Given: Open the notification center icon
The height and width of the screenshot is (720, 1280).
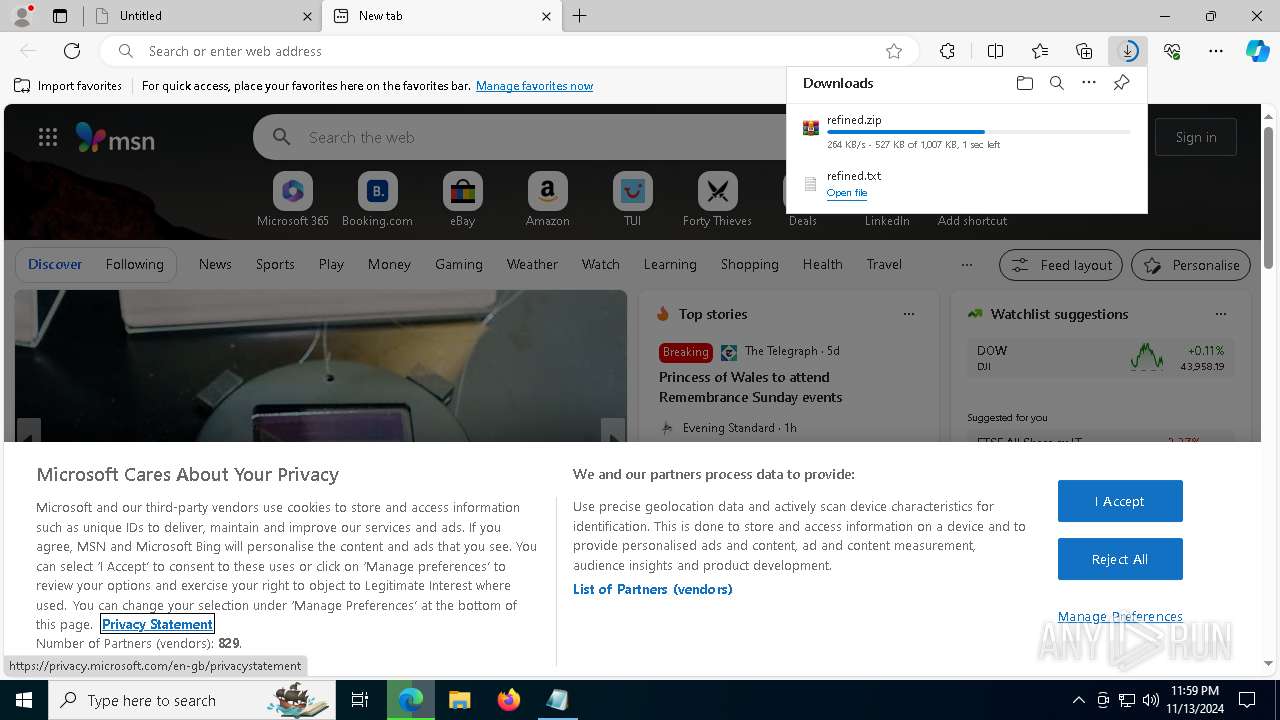Looking at the screenshot, I should [x=1247, y=700].
